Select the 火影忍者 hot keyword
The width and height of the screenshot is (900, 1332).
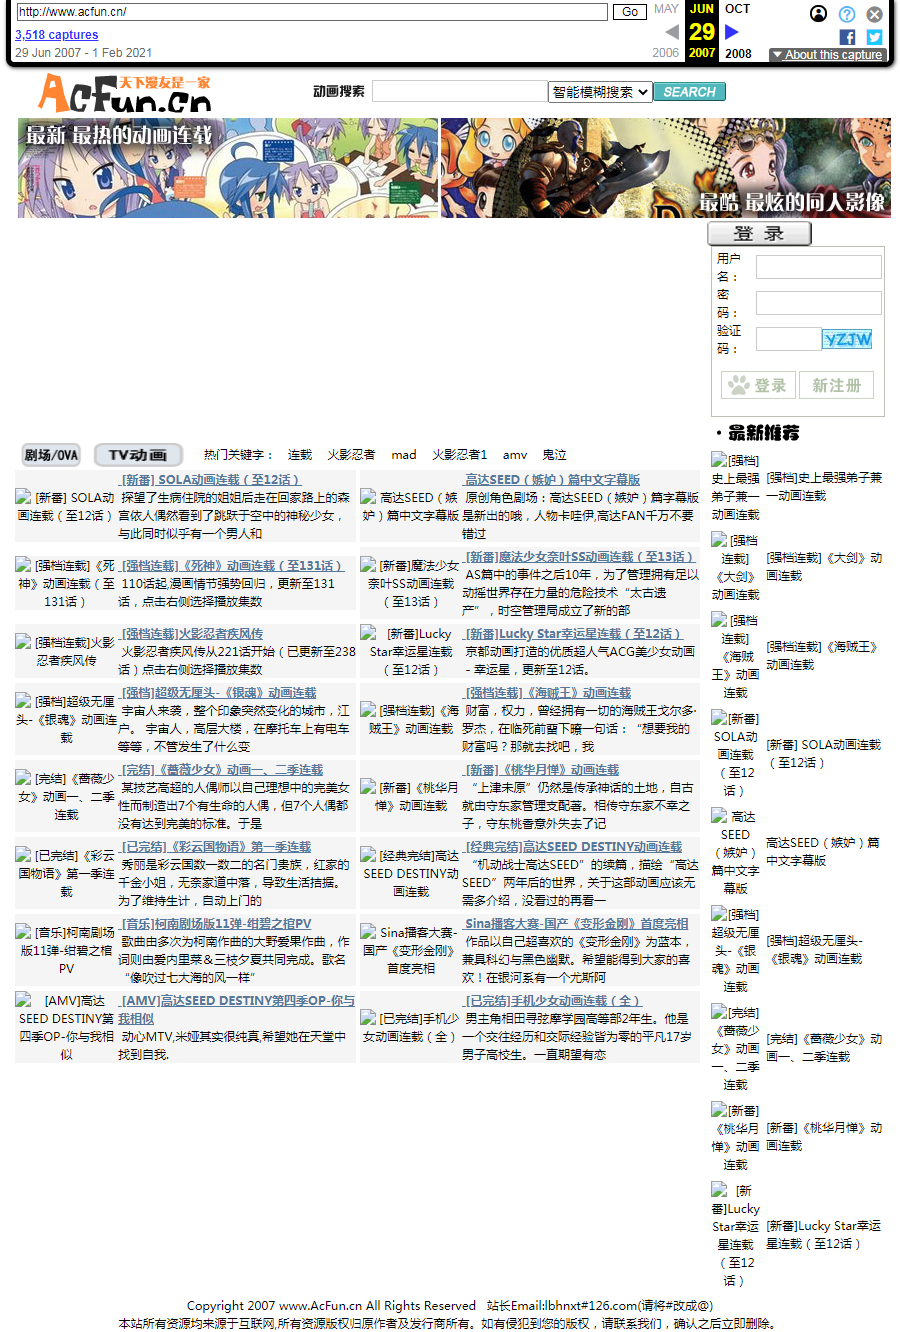click(x=351, y=455)
